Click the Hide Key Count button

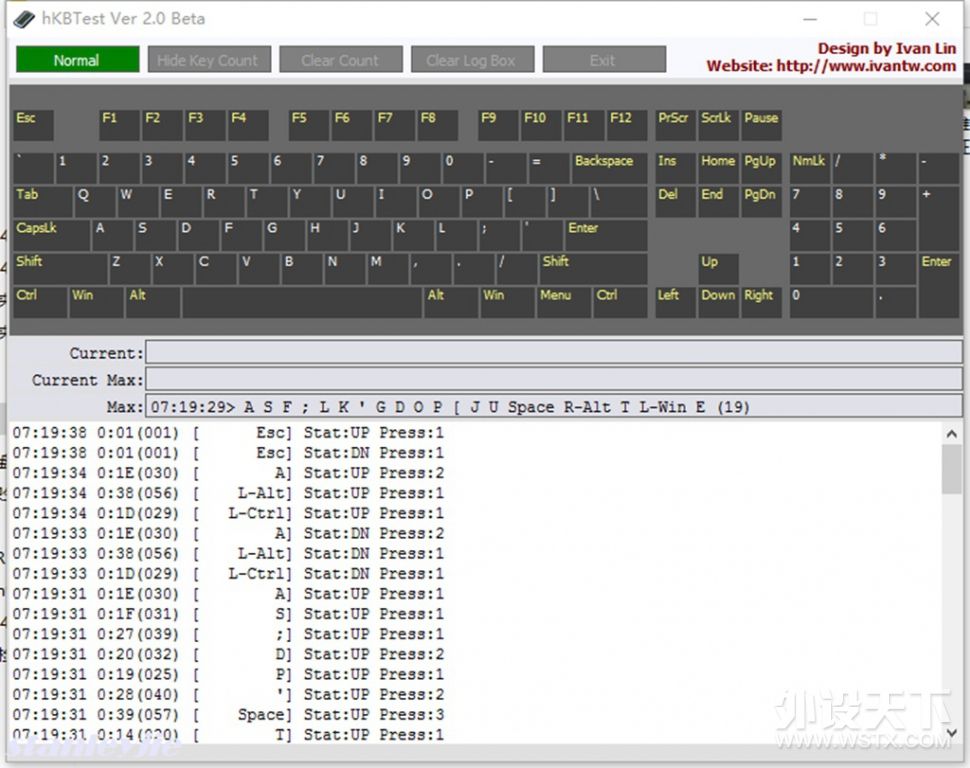click(x=209, y=60)
